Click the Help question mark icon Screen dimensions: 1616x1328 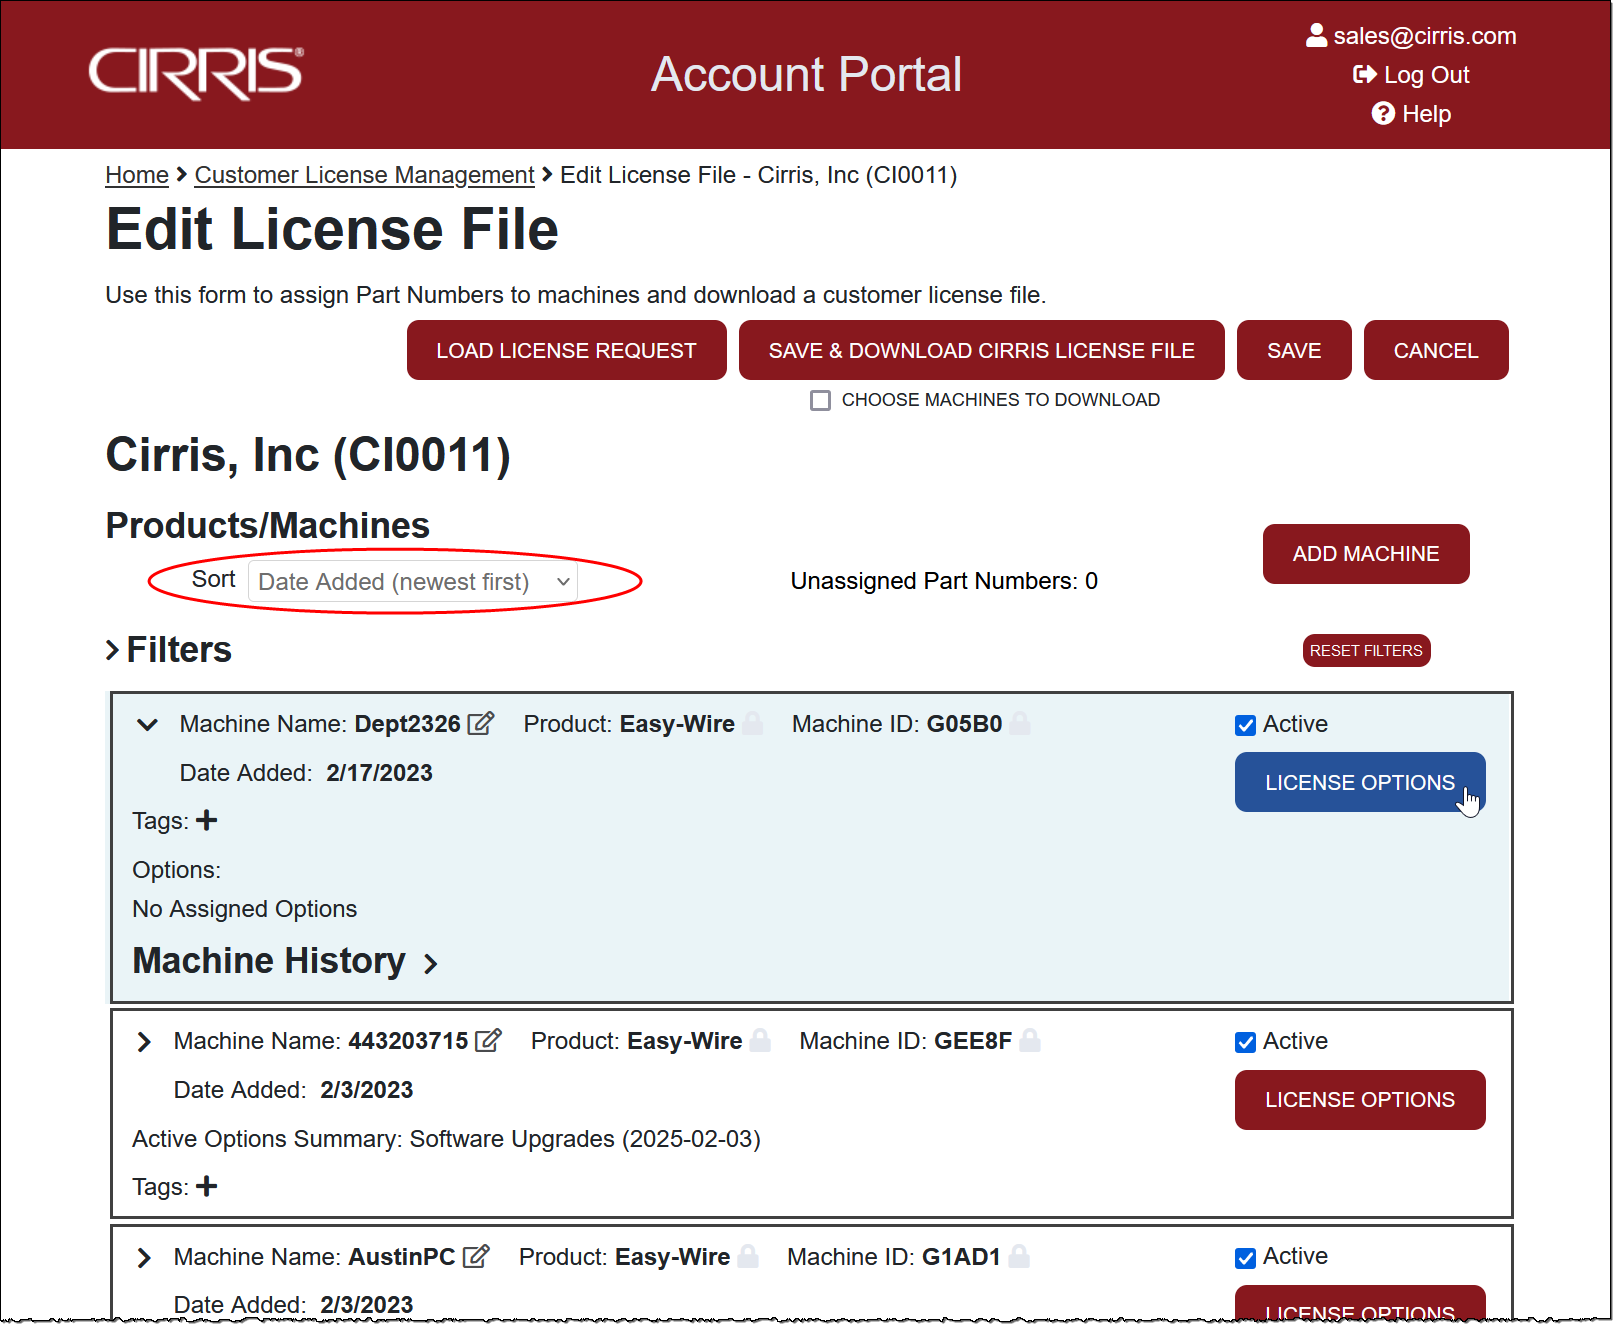[1383, 114]
